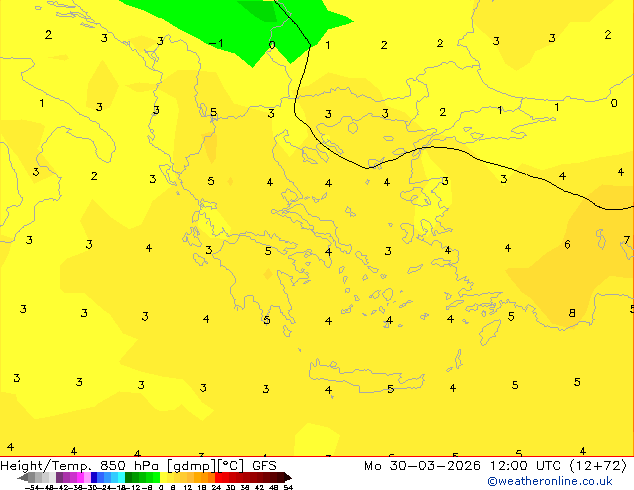Click the '24' label under the color scale

pos(216,487)
